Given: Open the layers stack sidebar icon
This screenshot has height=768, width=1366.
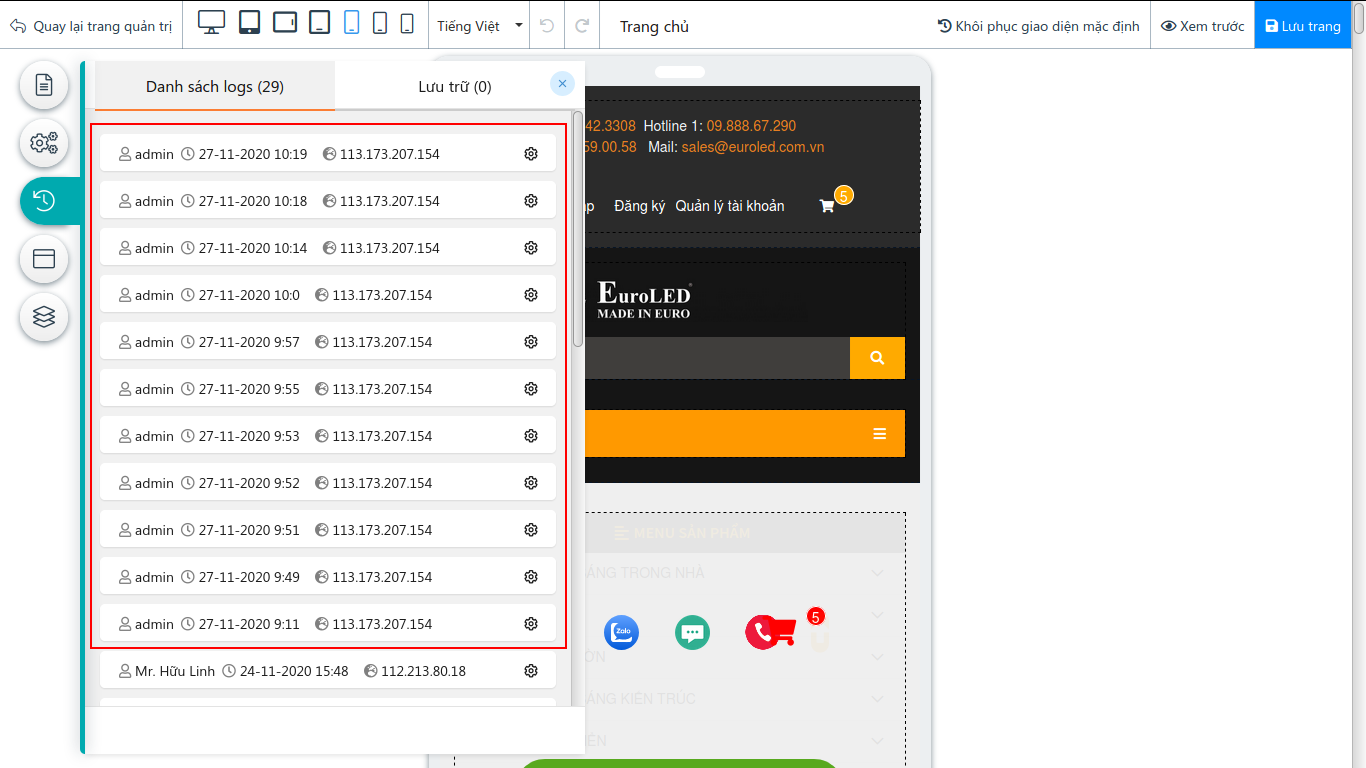Looking at the screenshot, I should [x=44, y=317].
